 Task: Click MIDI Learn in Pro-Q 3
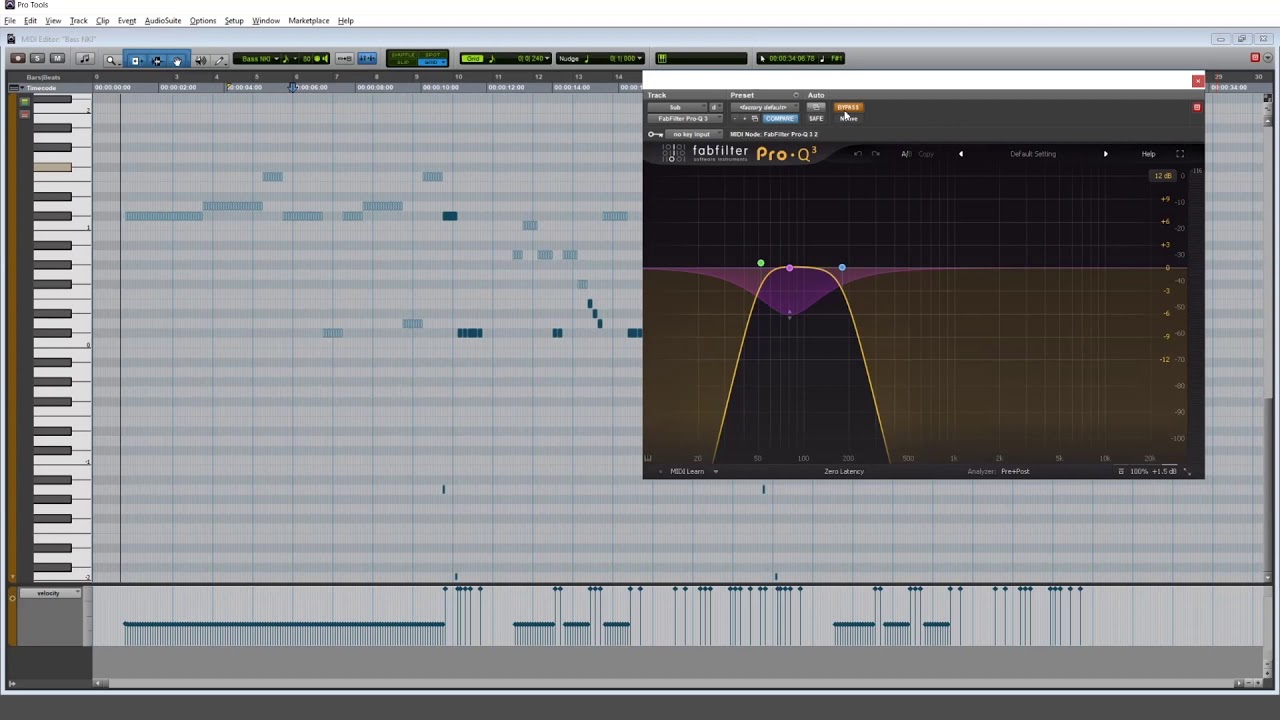687,472
